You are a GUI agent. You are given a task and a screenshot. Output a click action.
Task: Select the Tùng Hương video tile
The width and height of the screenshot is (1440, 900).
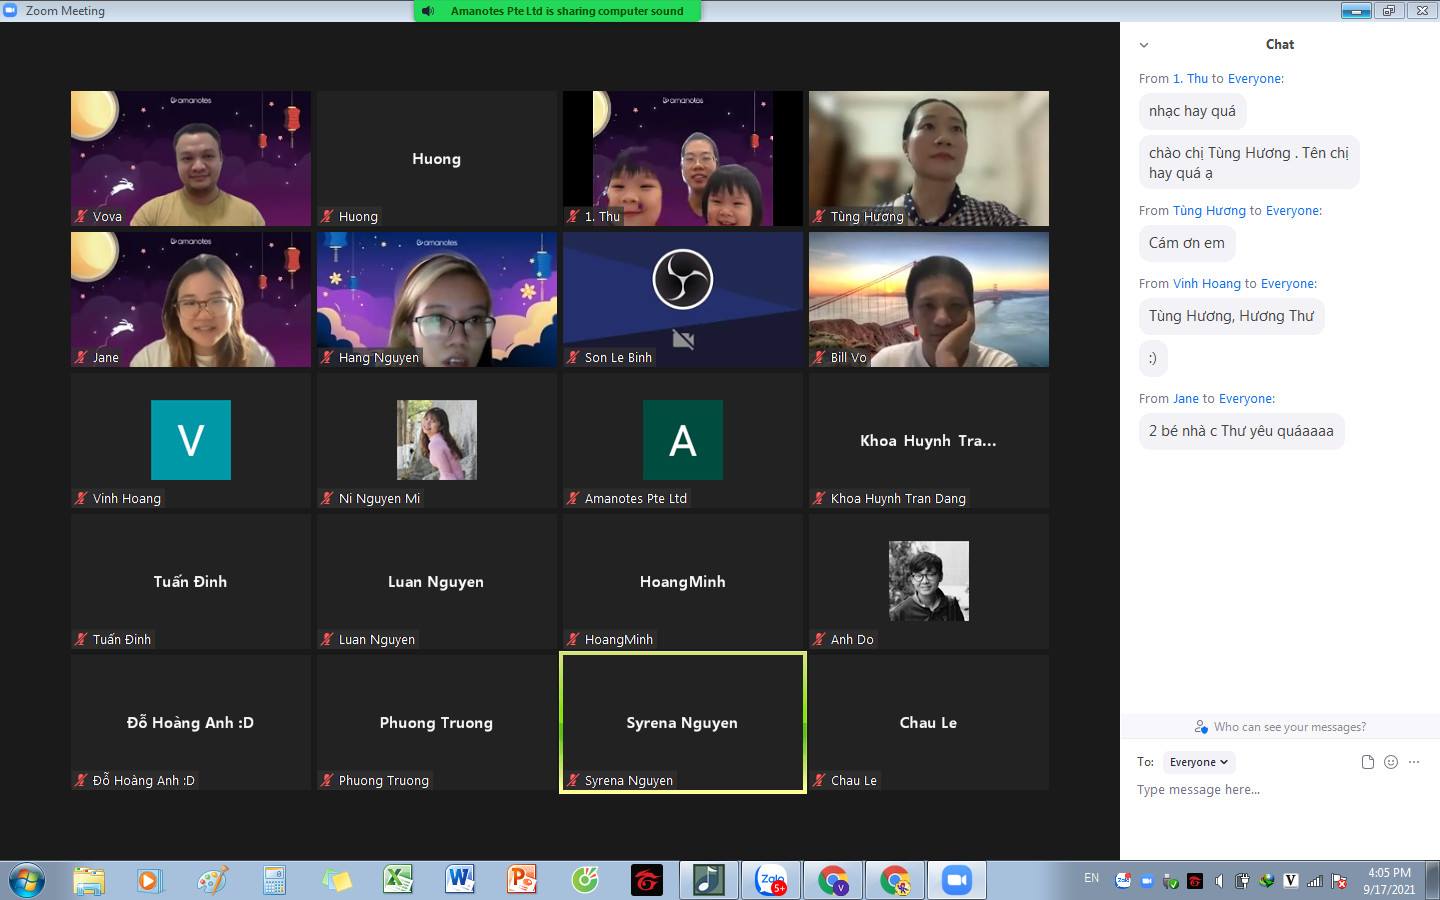pos(929,158)
